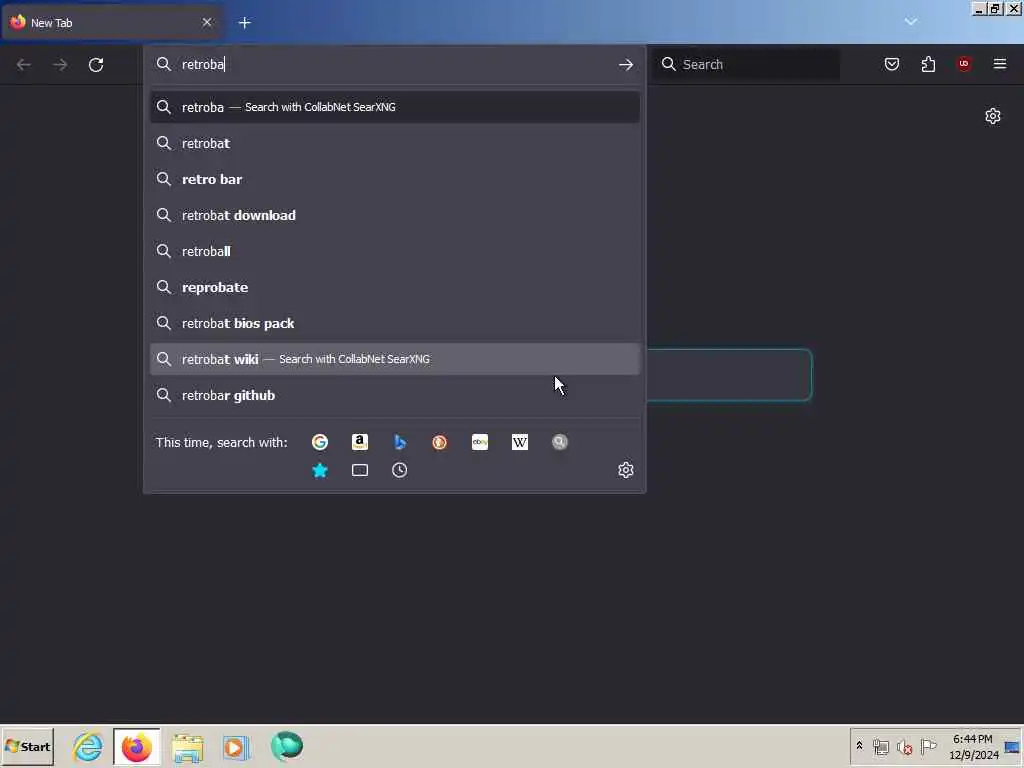Choose suggestion 'retroba — Search with CollabNet SearXNG'
Image resolution: width=1024 pixels, height=768 pixels.
(x=394, y=107)
